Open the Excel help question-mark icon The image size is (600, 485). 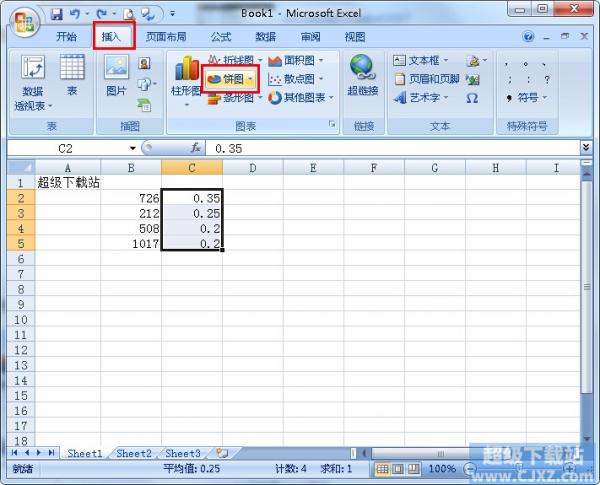click(x=528, y=37)
